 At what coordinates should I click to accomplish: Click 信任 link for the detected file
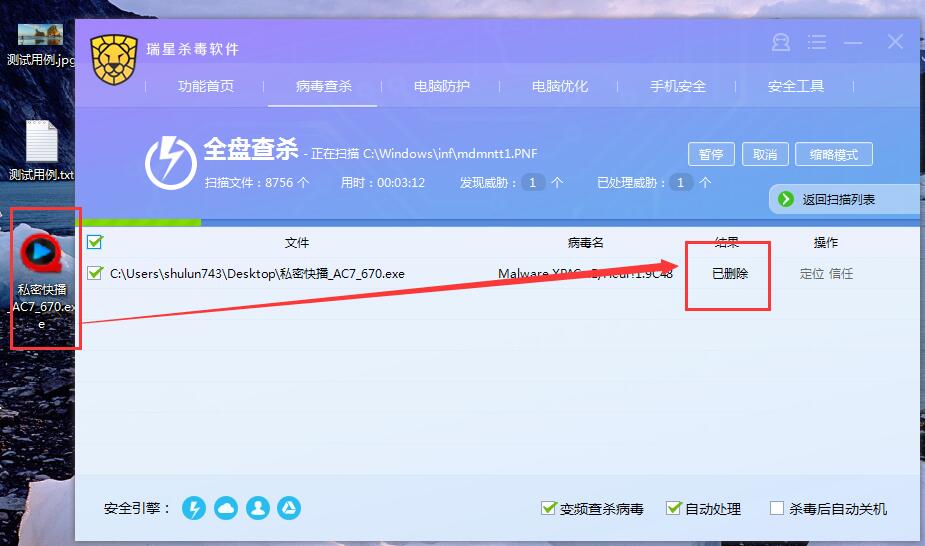point(841,274)
